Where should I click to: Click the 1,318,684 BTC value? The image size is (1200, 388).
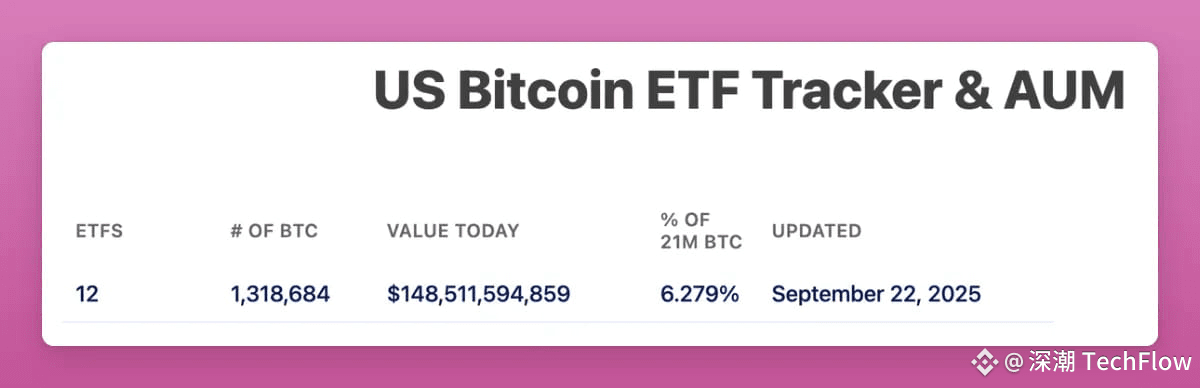coord(280,294)
